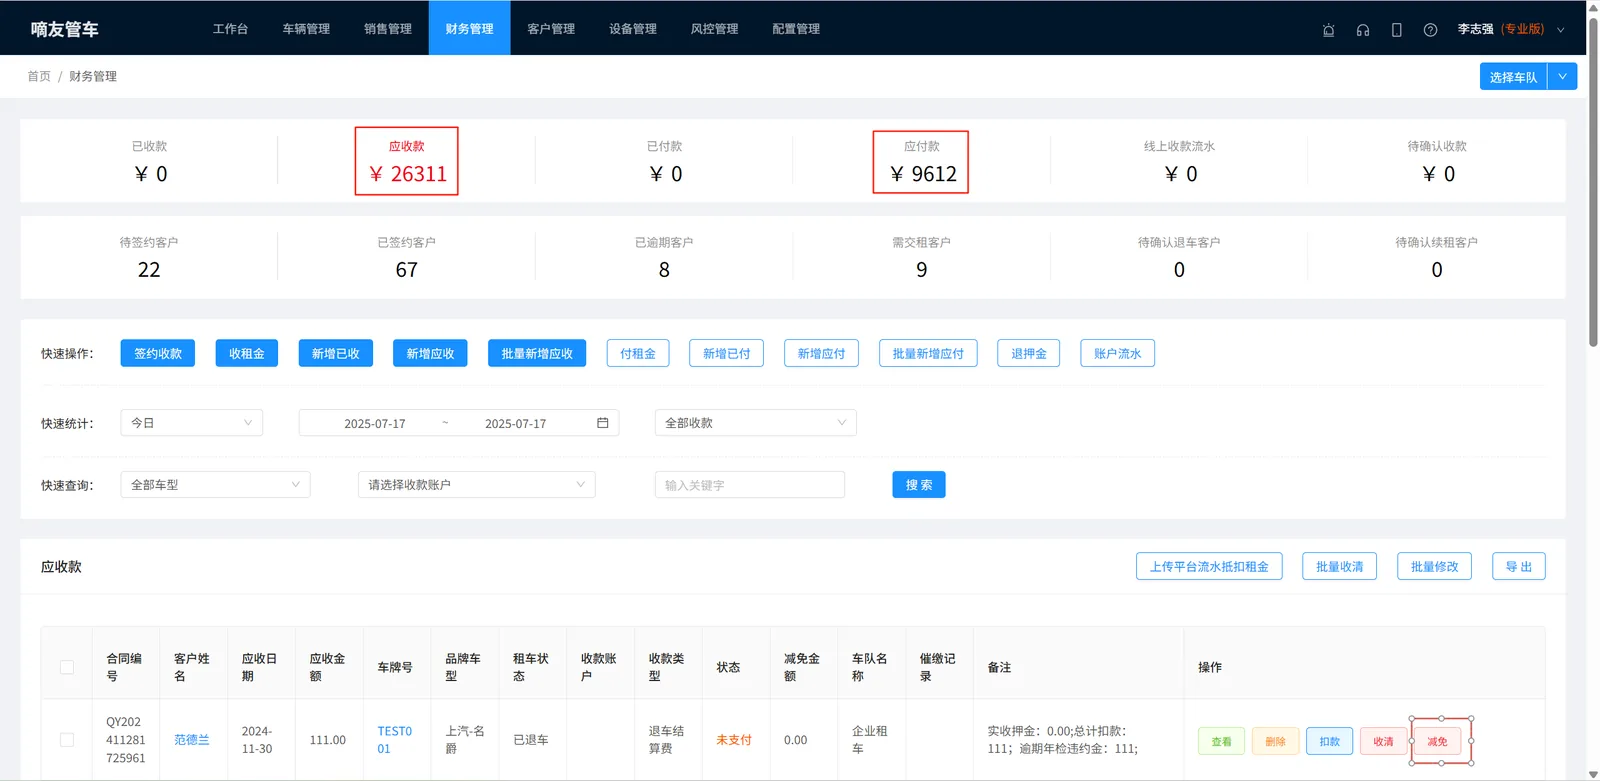Screen dimensions: 1600x781
Task: Click the 待签约客户 count of 22
Action: coord(149,270)
